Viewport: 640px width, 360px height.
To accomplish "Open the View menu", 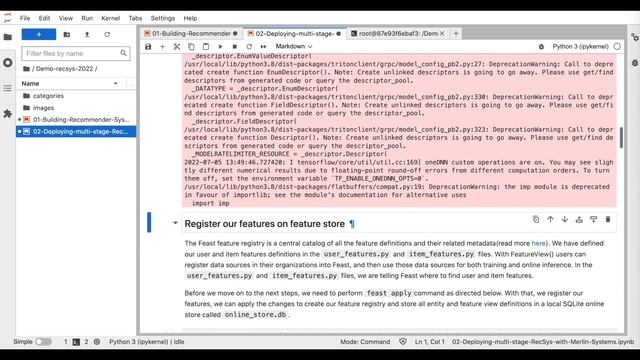I will coord(66,18).
